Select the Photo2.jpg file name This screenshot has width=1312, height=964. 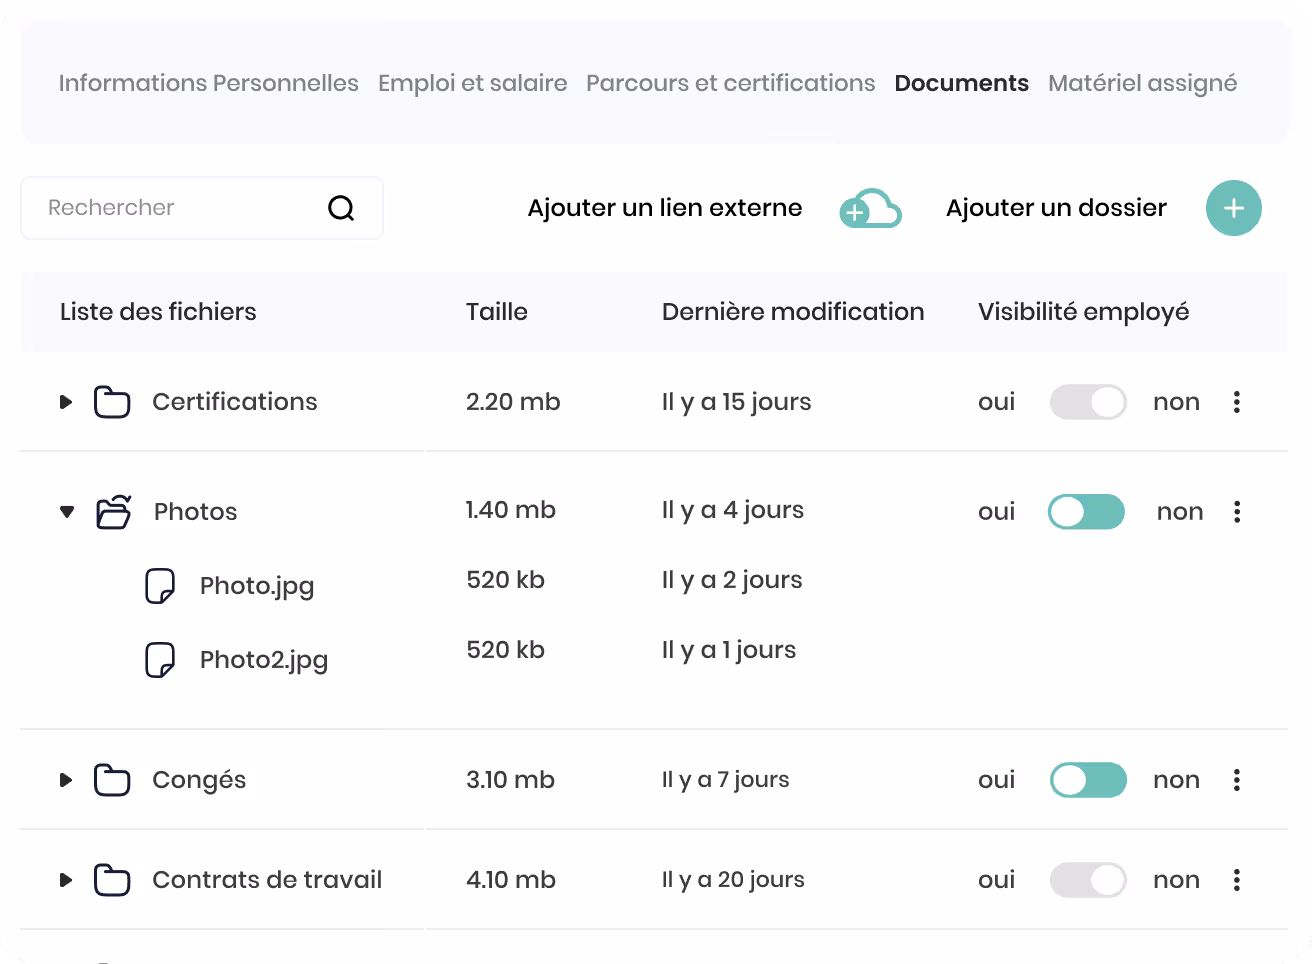tap(264, 660)
